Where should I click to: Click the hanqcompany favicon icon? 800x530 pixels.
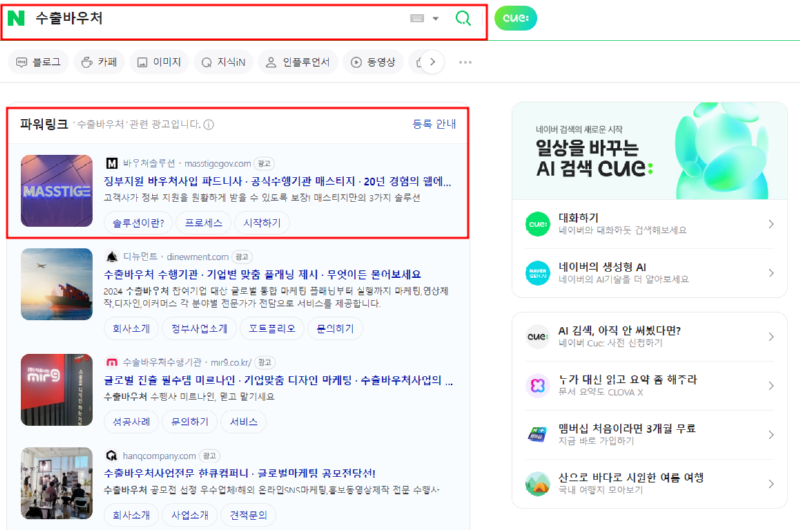(x=112, y=456)
